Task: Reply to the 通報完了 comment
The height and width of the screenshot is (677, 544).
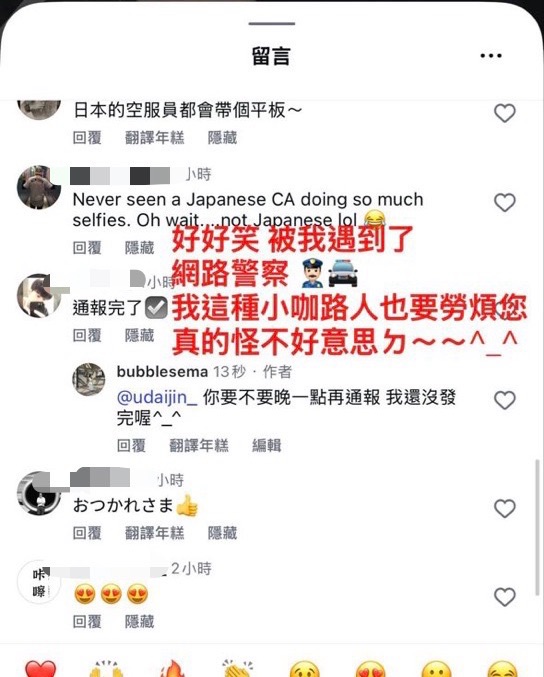Action: (87, 335)
